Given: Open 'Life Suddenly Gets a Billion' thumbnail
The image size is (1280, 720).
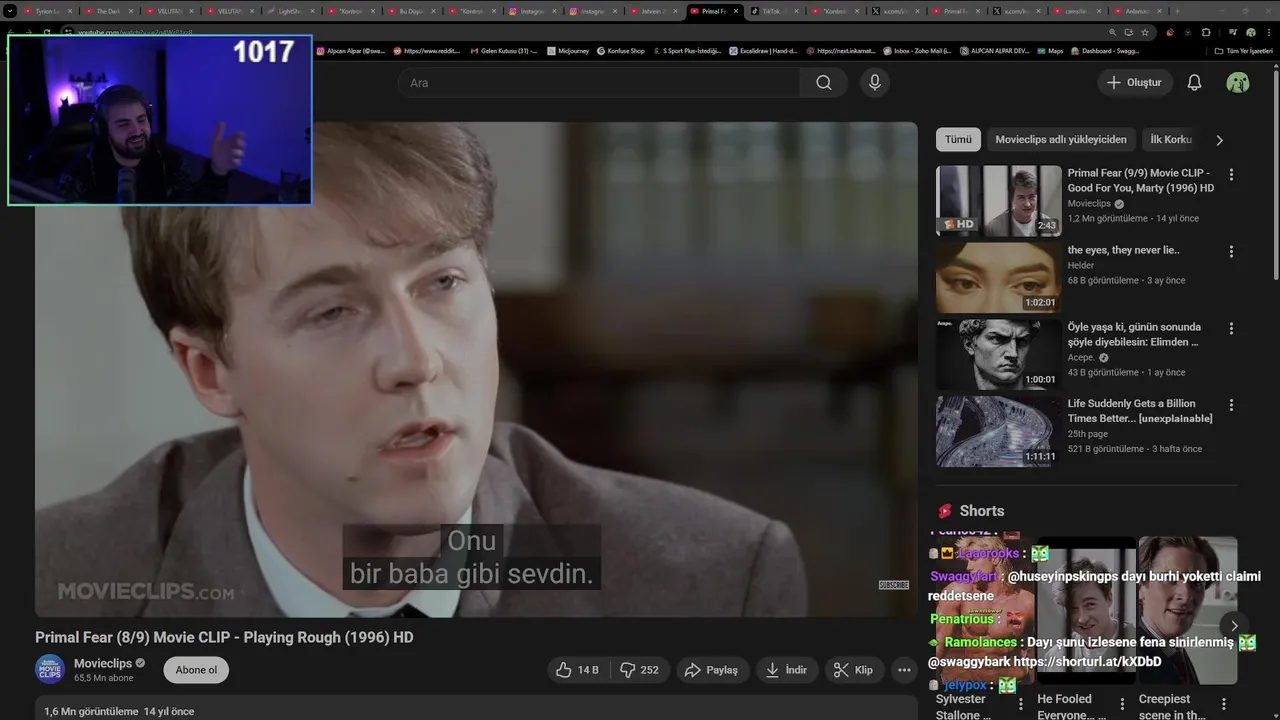Looking at the screenshot, I should (998, 431).
